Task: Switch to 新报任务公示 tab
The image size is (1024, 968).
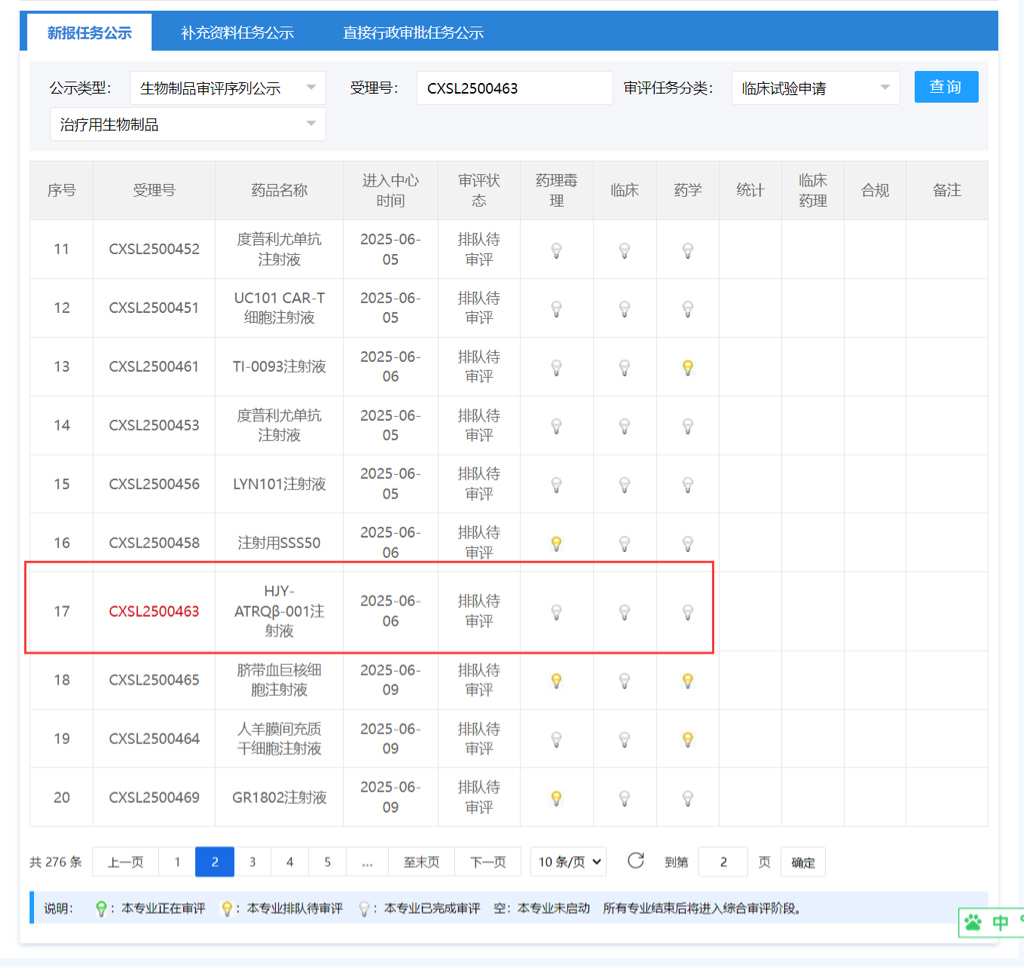Action: [x=89, y=32]
